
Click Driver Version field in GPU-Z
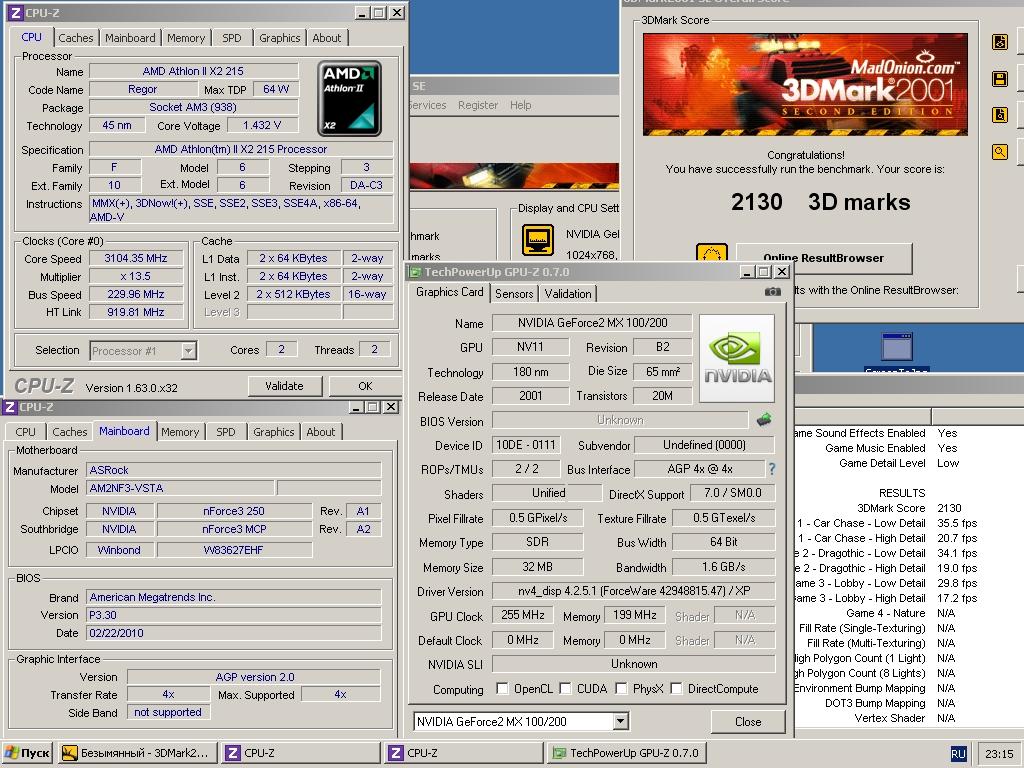[x=633, y=591]
